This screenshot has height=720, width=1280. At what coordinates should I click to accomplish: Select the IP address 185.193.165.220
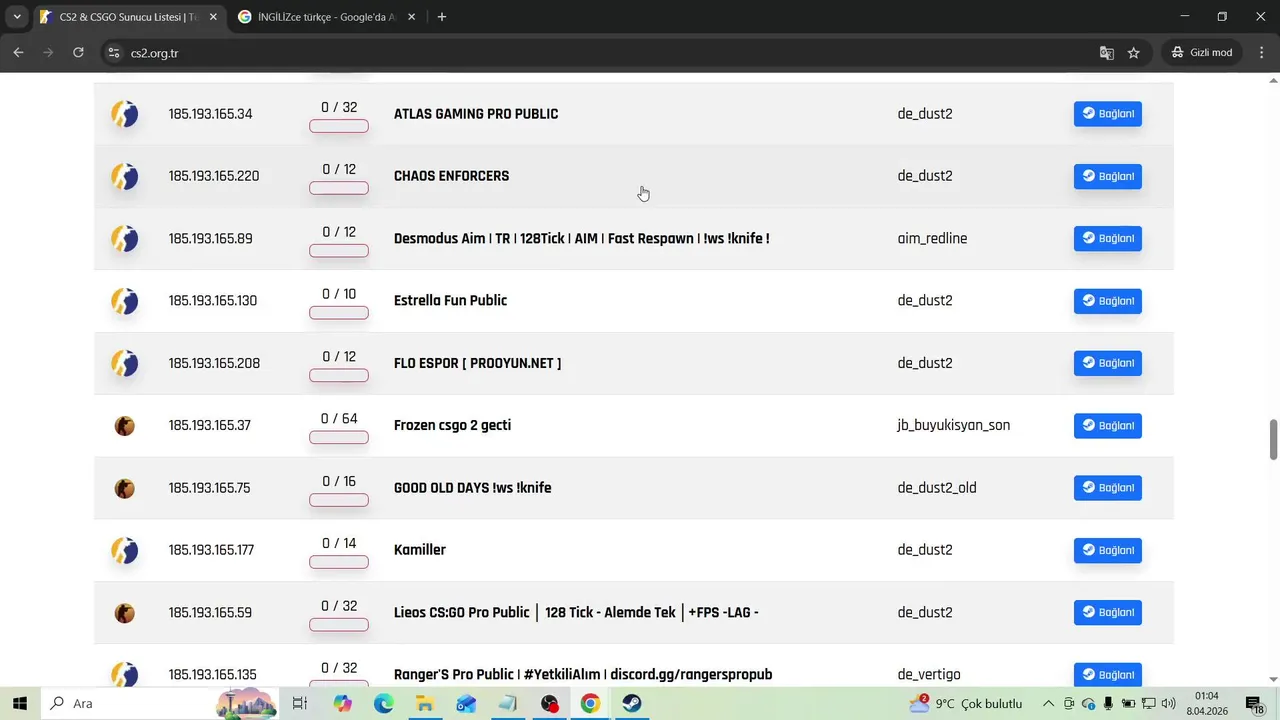tap(214, 176)
